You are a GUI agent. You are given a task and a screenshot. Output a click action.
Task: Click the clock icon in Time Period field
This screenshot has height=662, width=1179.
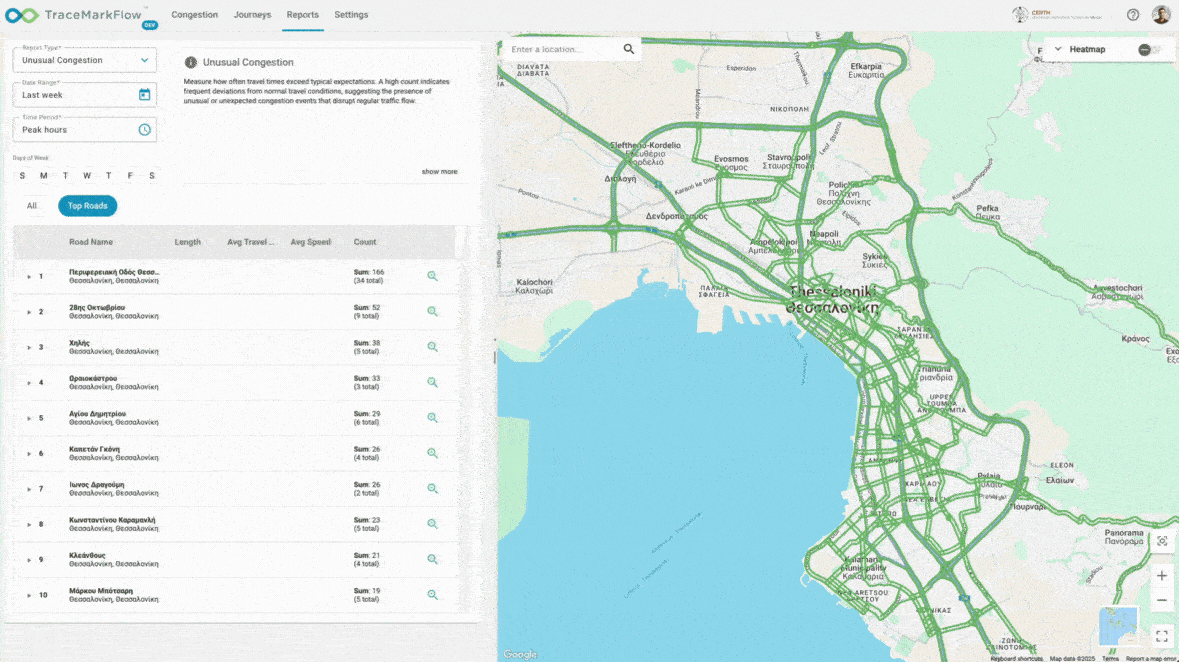coord(143,129)
